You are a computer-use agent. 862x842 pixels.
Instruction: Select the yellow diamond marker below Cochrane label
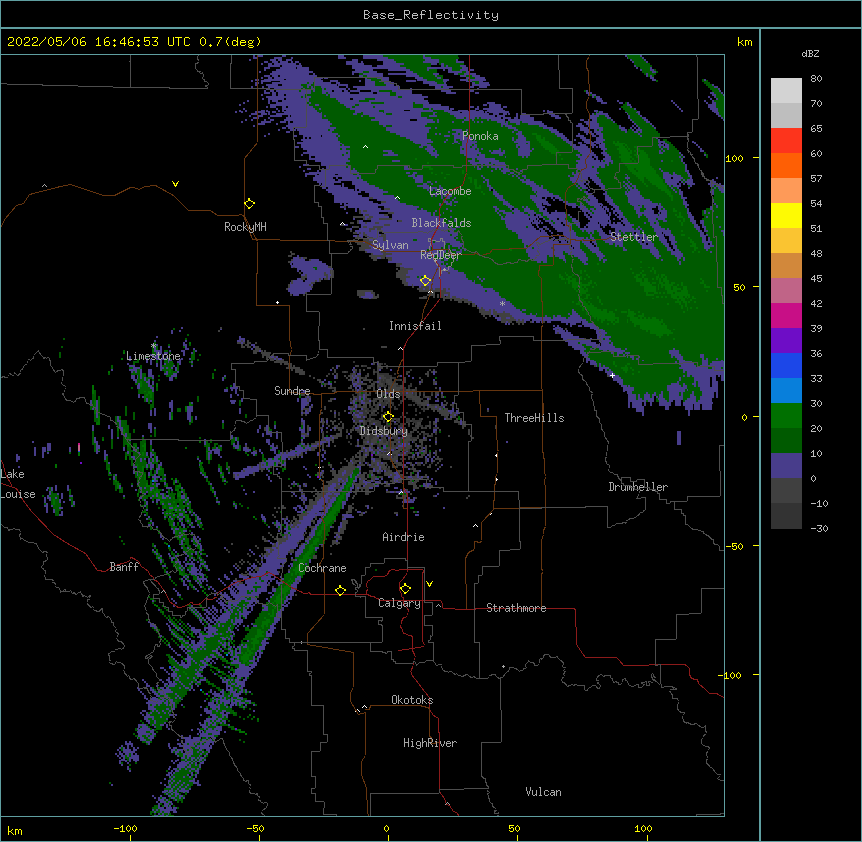[340, 590]
